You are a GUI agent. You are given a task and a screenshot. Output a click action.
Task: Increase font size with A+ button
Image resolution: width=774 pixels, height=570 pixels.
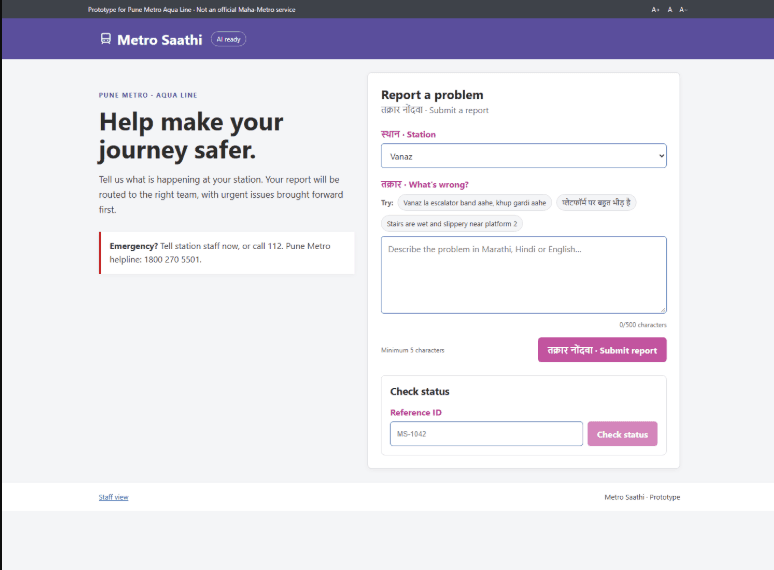coord(655,9)
